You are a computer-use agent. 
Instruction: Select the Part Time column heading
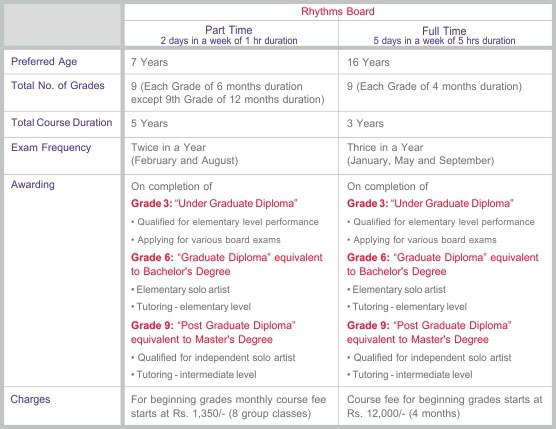tap(229, 30)
